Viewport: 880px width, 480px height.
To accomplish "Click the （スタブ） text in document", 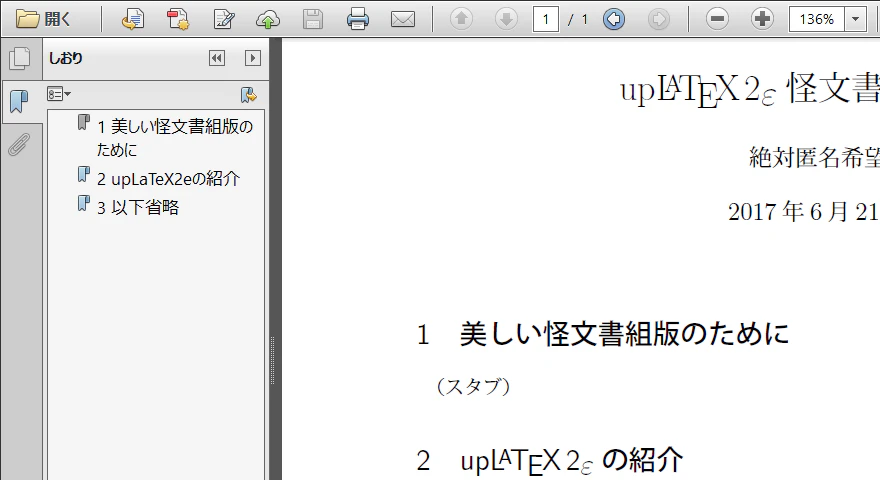I will (x=473, y=386).
